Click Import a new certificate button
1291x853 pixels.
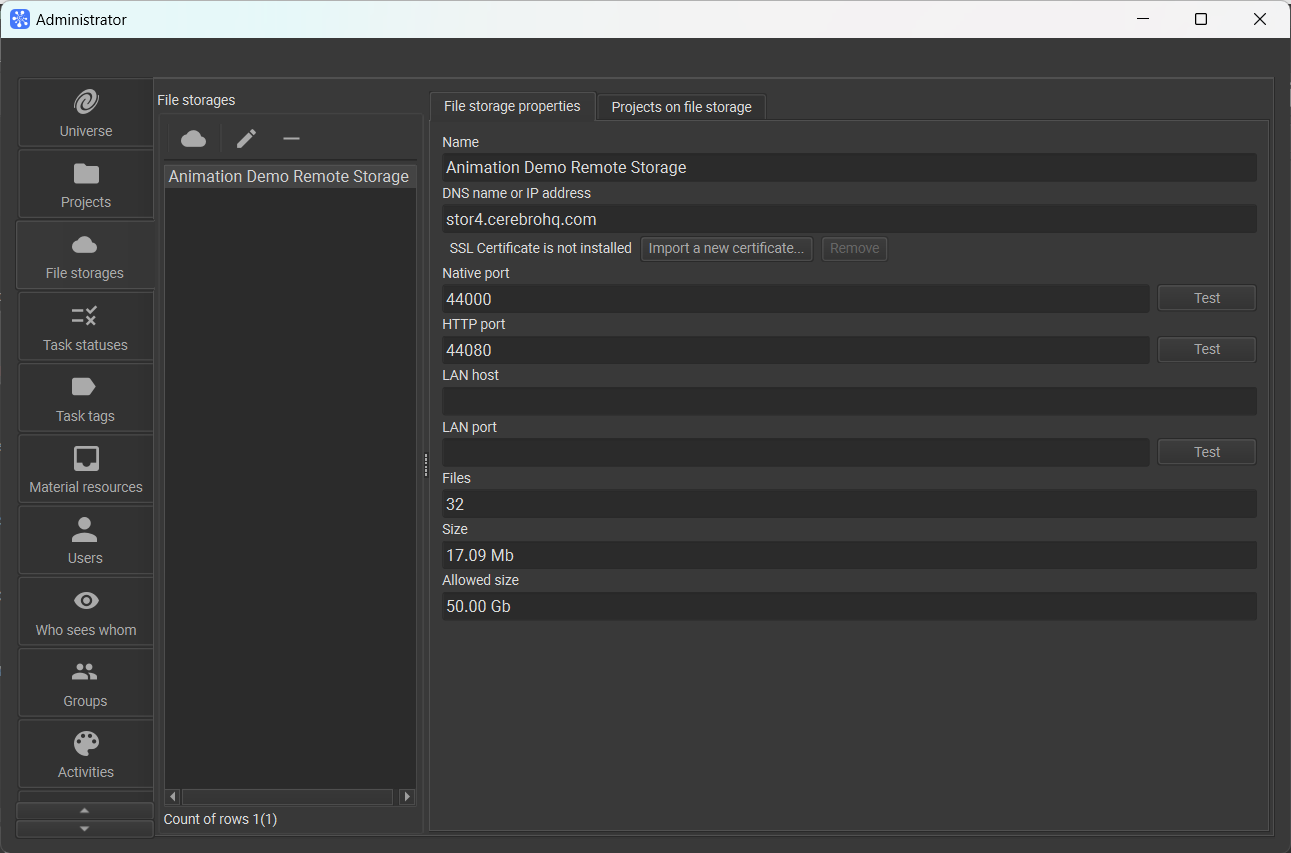coord(727,248)
